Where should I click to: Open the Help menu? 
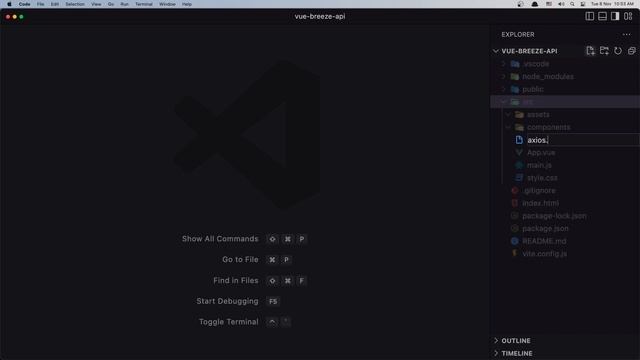pos(187,4)
